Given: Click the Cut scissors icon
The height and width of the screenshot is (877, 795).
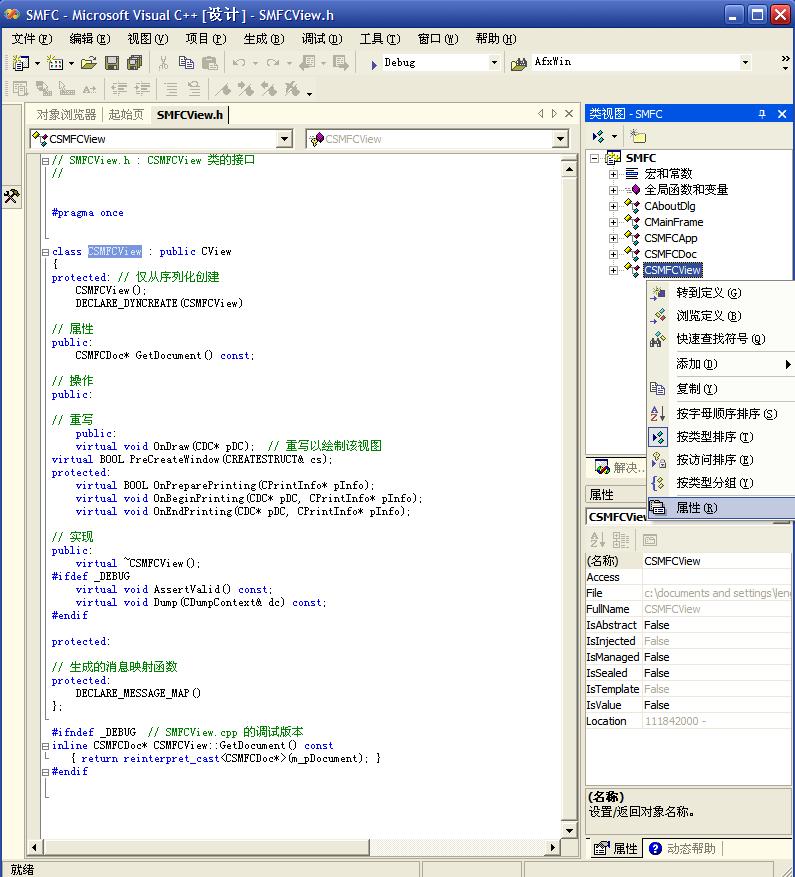Looking at the screenshot, I should [163, 63].
